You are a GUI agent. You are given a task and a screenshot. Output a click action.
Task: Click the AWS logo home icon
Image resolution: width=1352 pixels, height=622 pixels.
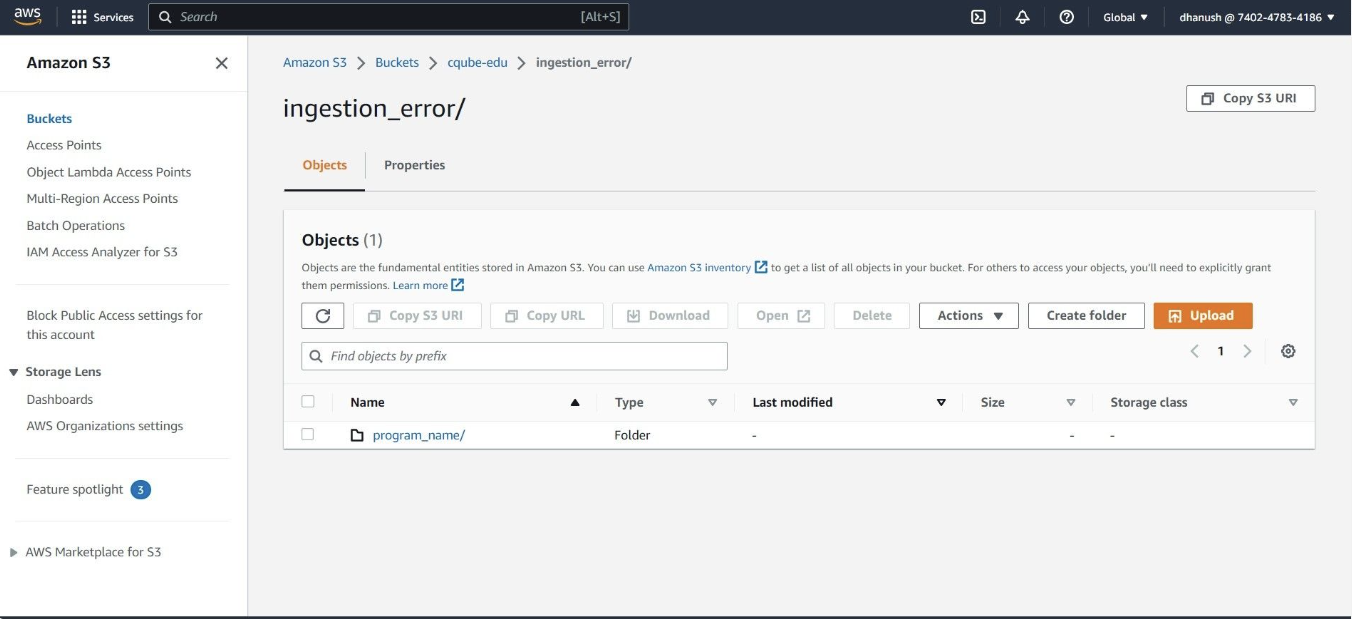tap(28, 17)
